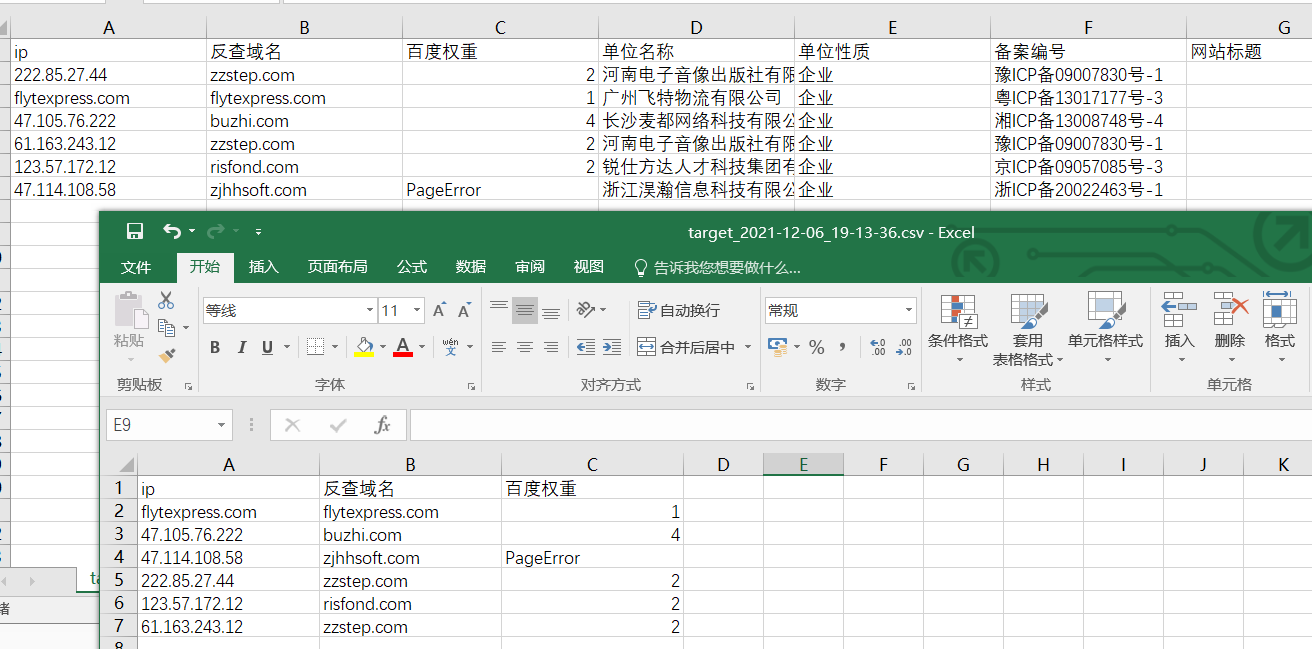
Task: Increase font size with the larger A icon
Action: (439, 311)
